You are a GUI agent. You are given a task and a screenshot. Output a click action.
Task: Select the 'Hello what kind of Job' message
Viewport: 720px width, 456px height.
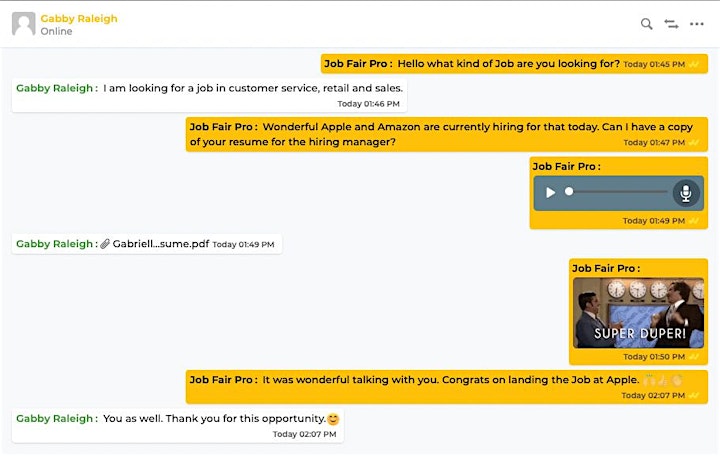tap(514, 64)
